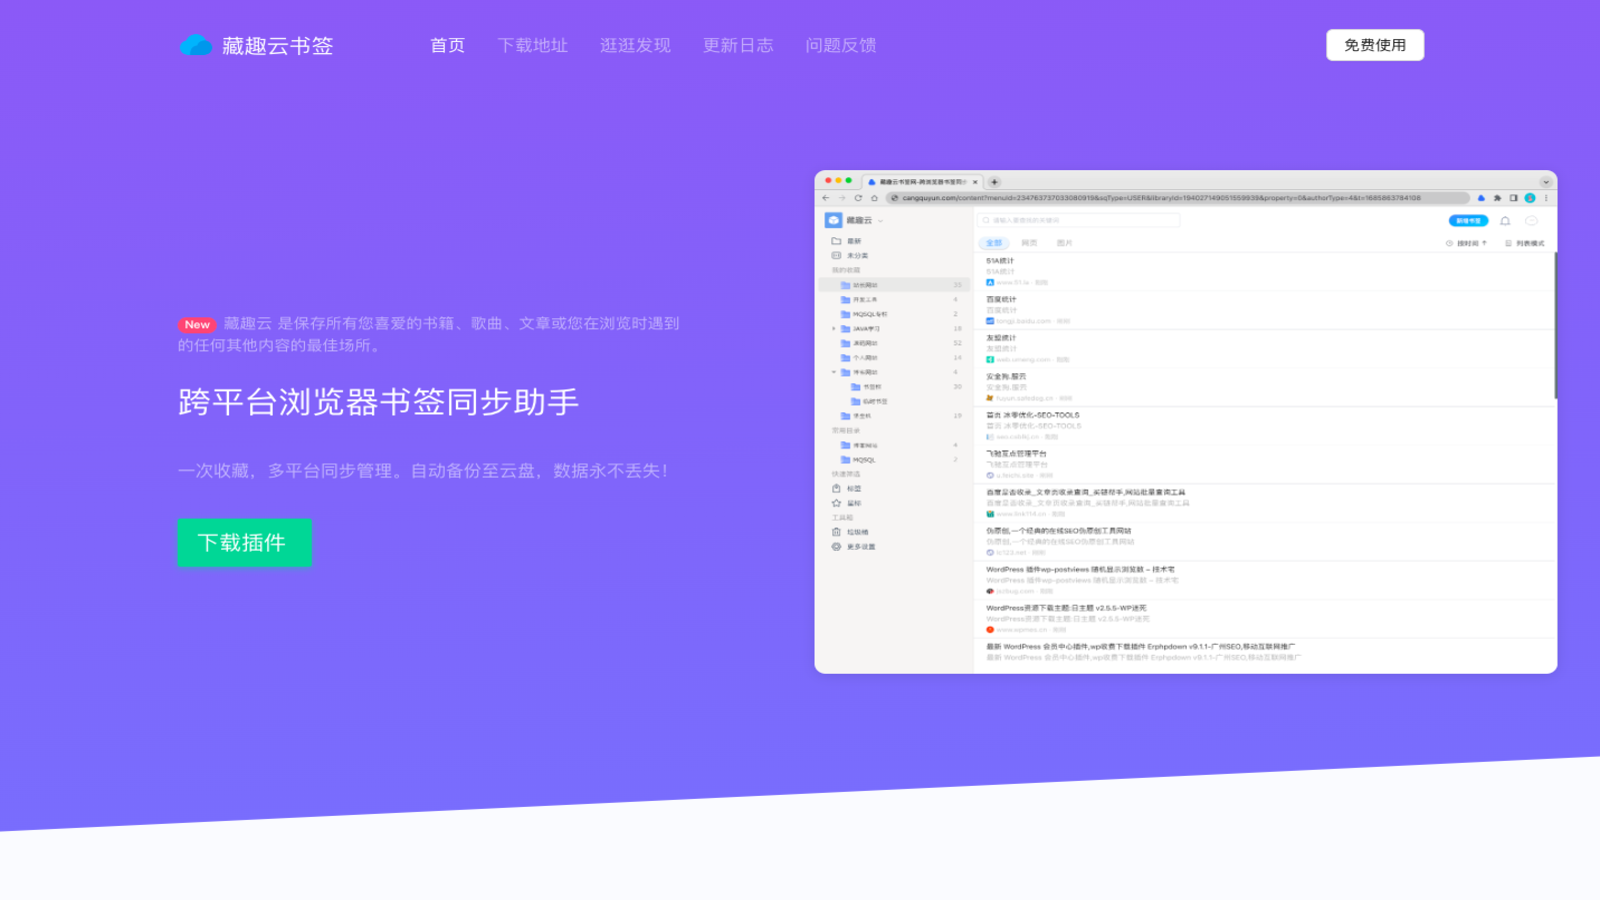1600x900 pixels.
Task: View the 更新日志 page
Action: (738, 45)
